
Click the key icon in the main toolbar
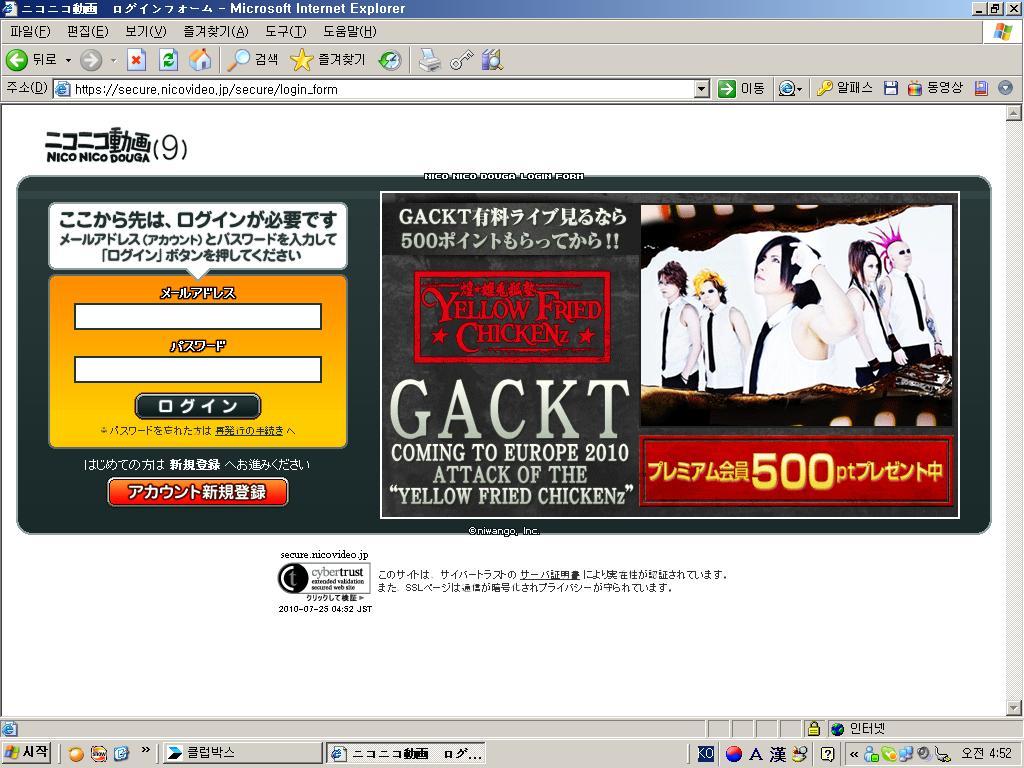(x=461, y=60)
